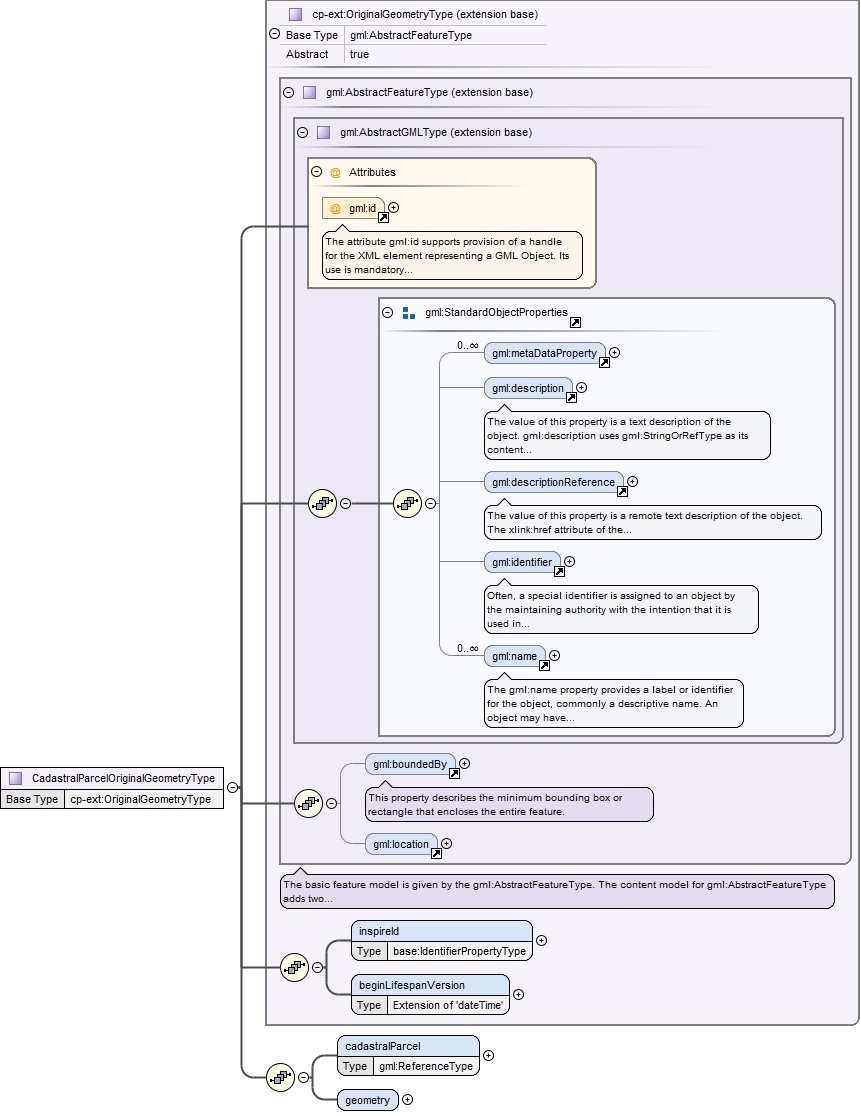Click the sequence icon beside cadastralParcel
The width and height of the screenshot is (861, 1116).
click(280, 1077)
